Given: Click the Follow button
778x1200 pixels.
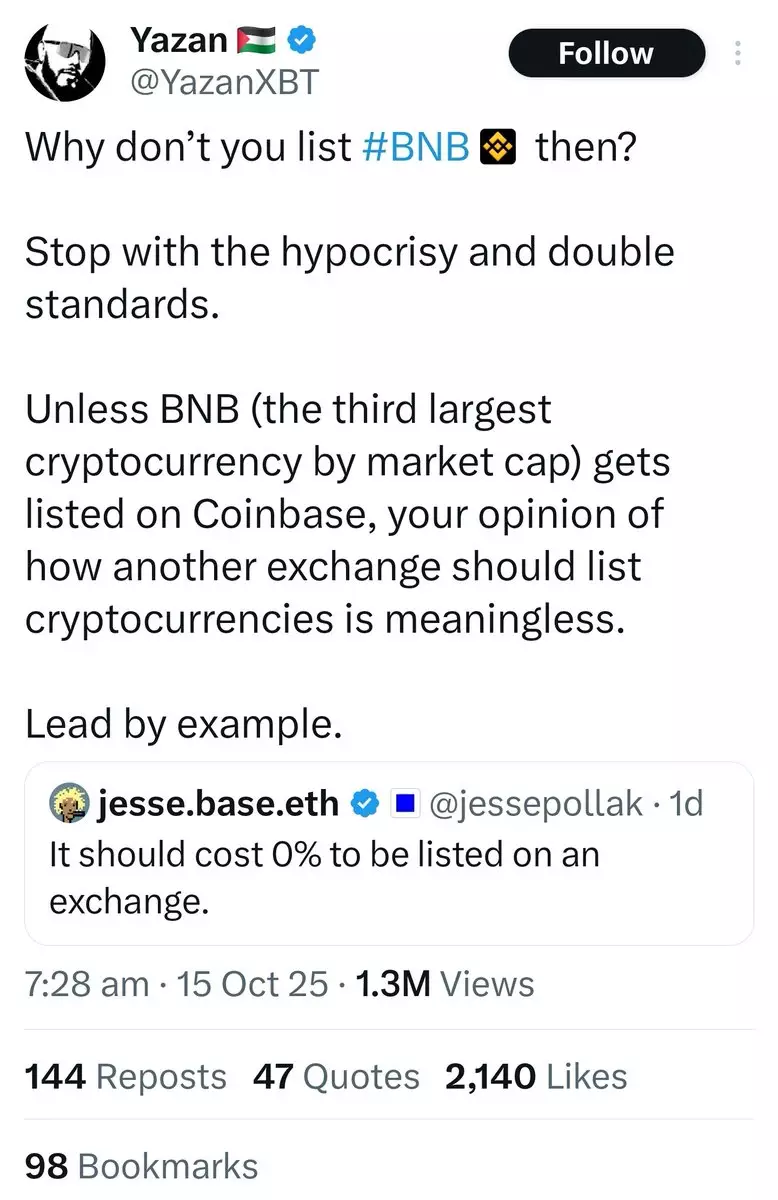Looking at the screenshot, I should pos(606,53).
